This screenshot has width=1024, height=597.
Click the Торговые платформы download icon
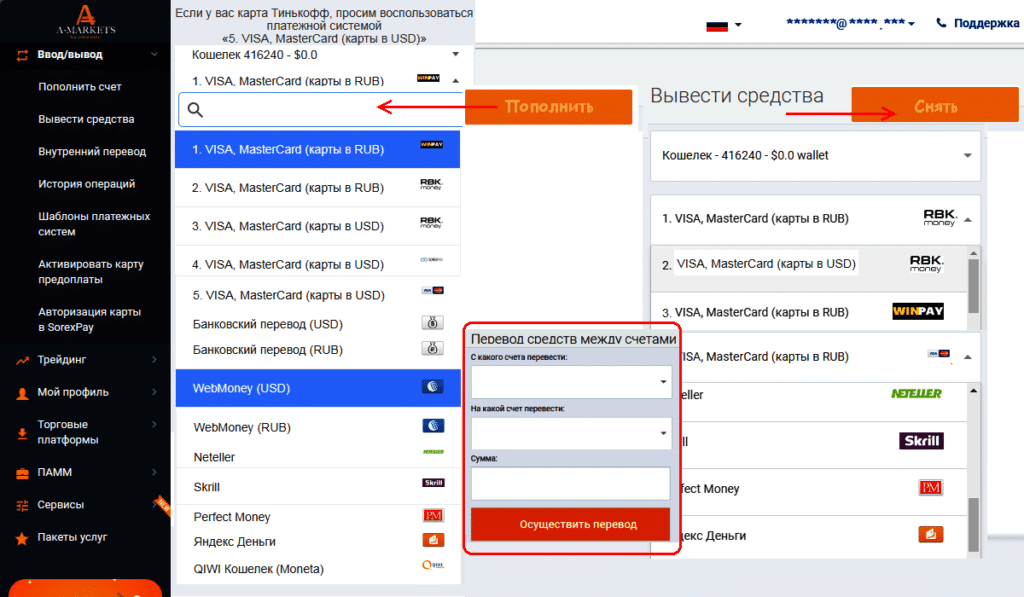pyautogui.click(x=22, y=434)
